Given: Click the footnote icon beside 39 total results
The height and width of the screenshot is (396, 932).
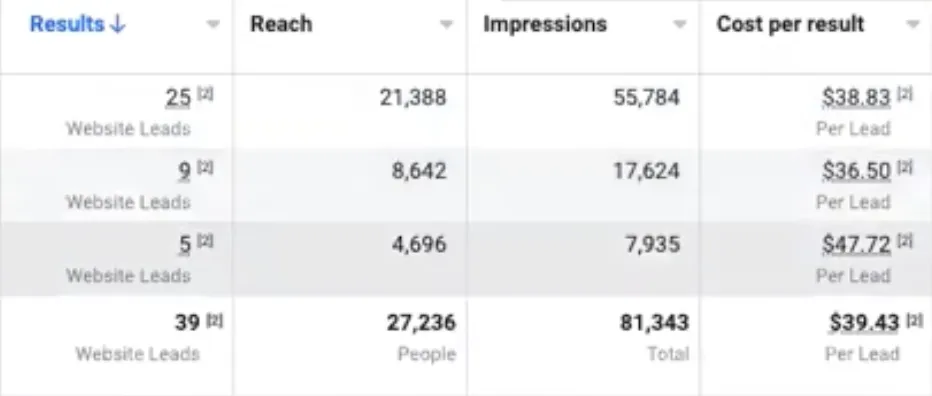Looking at the screenshot, I should click(x=214, y=320).
